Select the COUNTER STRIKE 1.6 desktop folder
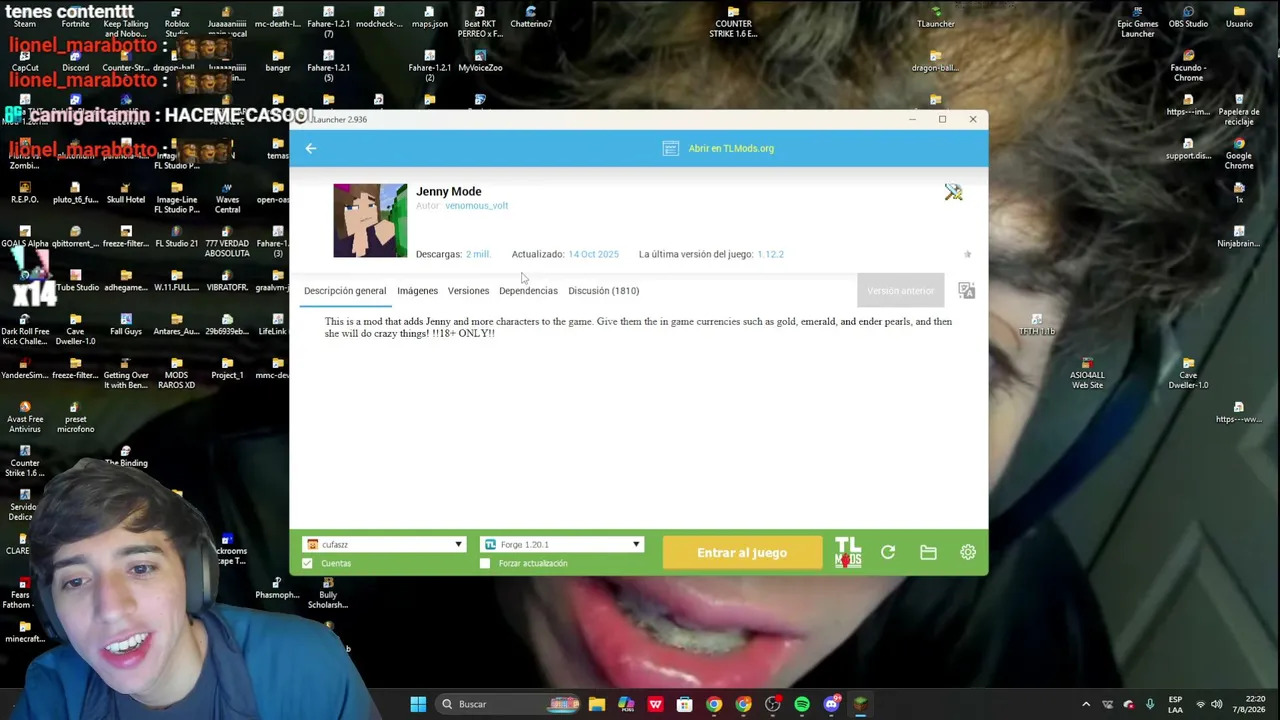Screen dimensions: 1280x720 click(x=733, y=22)
